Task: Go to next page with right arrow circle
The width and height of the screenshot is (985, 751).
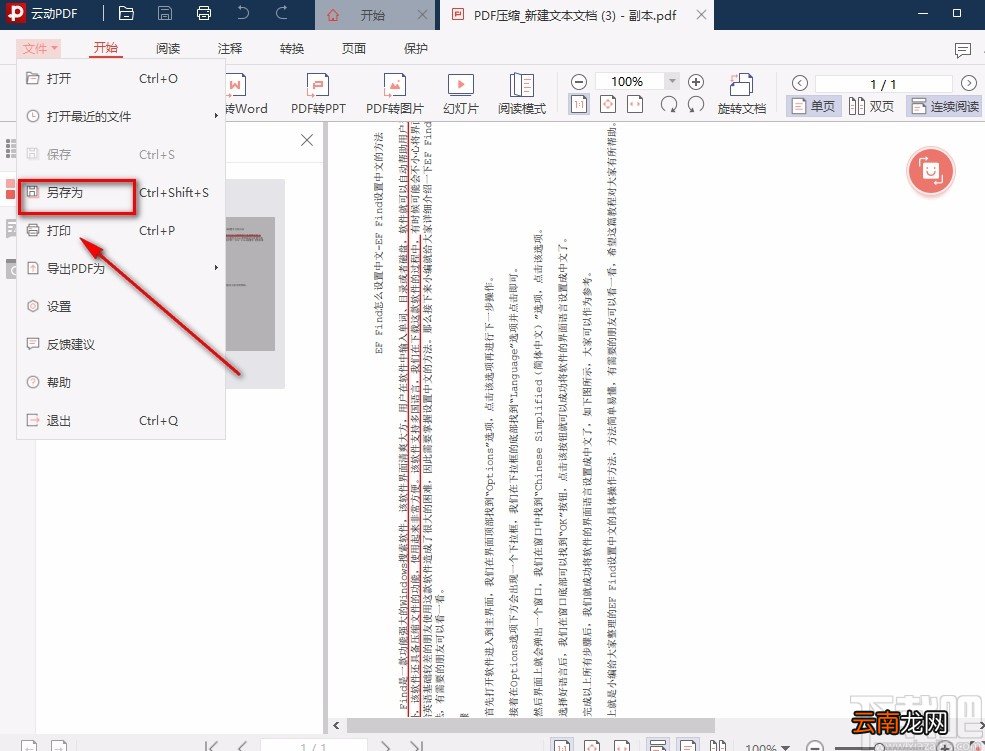Action: click(x=969, y=83)
